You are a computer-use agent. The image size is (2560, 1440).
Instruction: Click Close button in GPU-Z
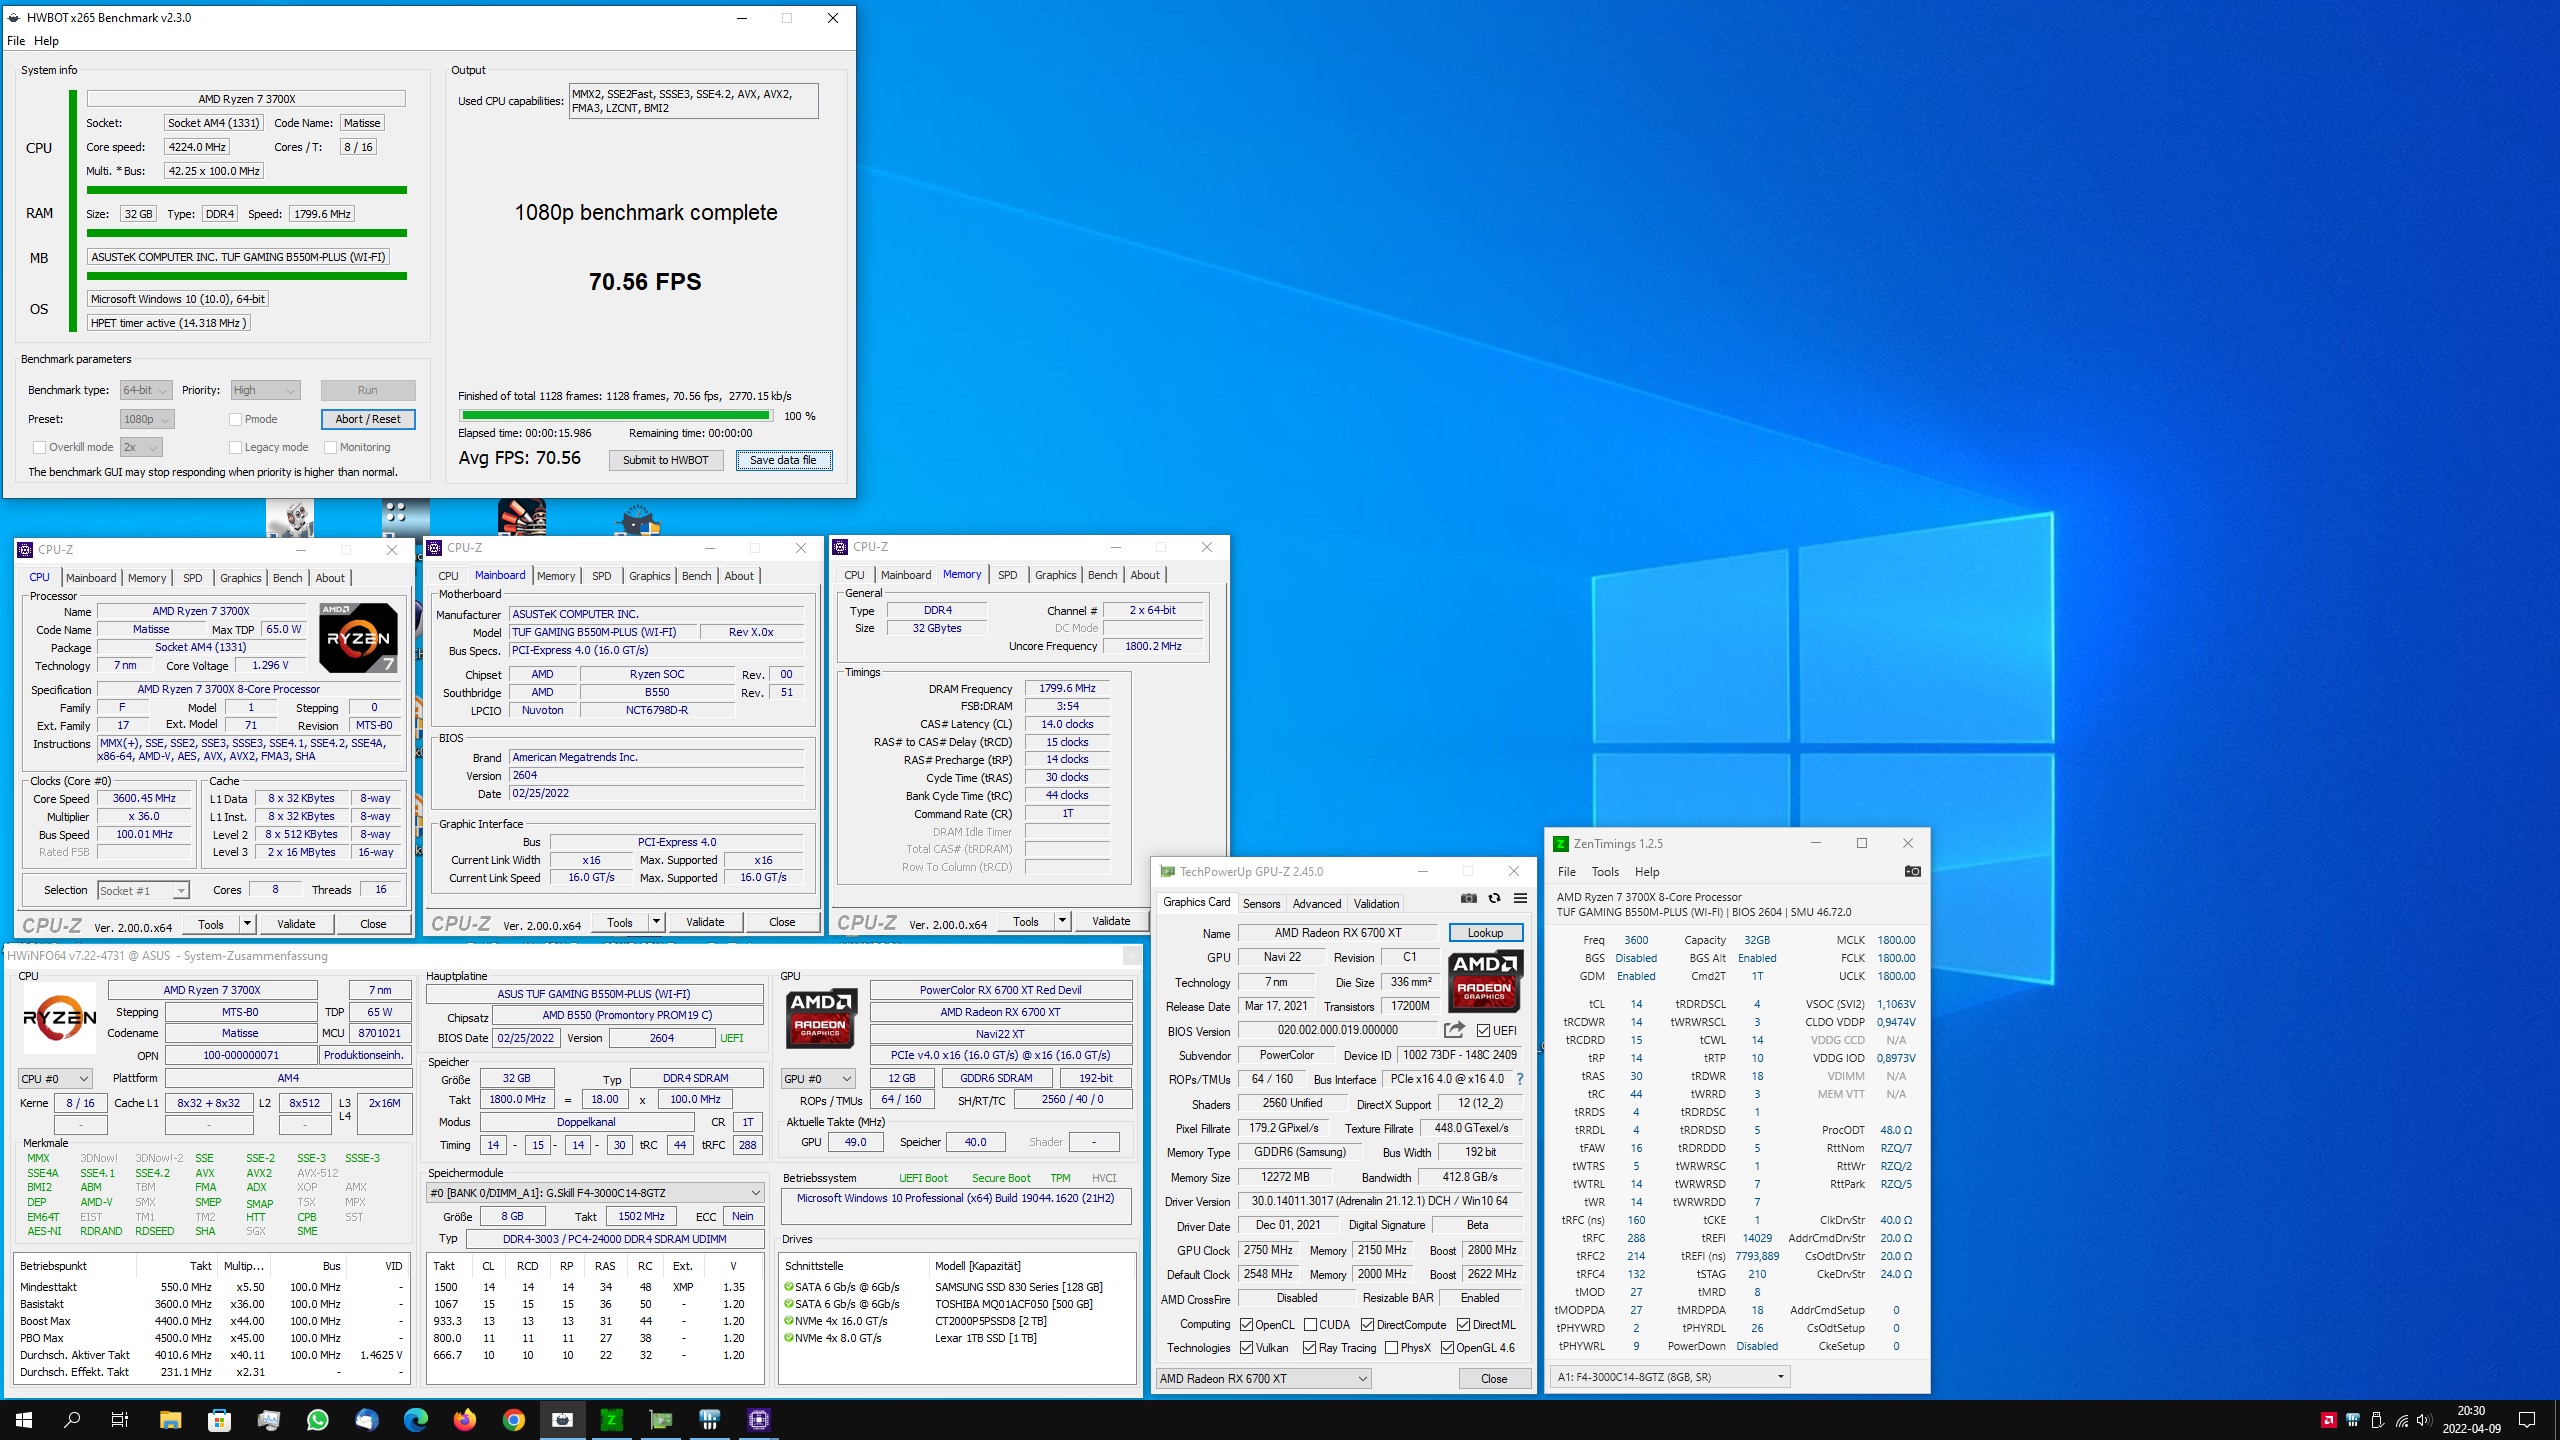pyautogui.click(x=1494, y=1378)
